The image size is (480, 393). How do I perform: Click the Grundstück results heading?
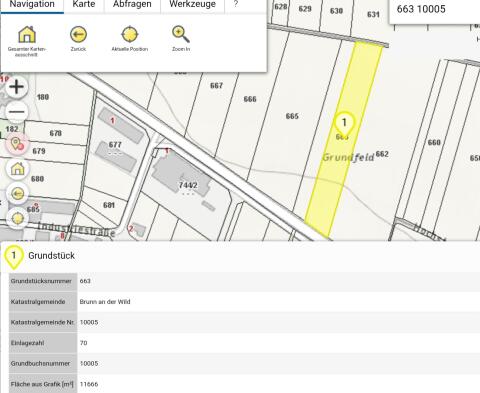(51, 256)
